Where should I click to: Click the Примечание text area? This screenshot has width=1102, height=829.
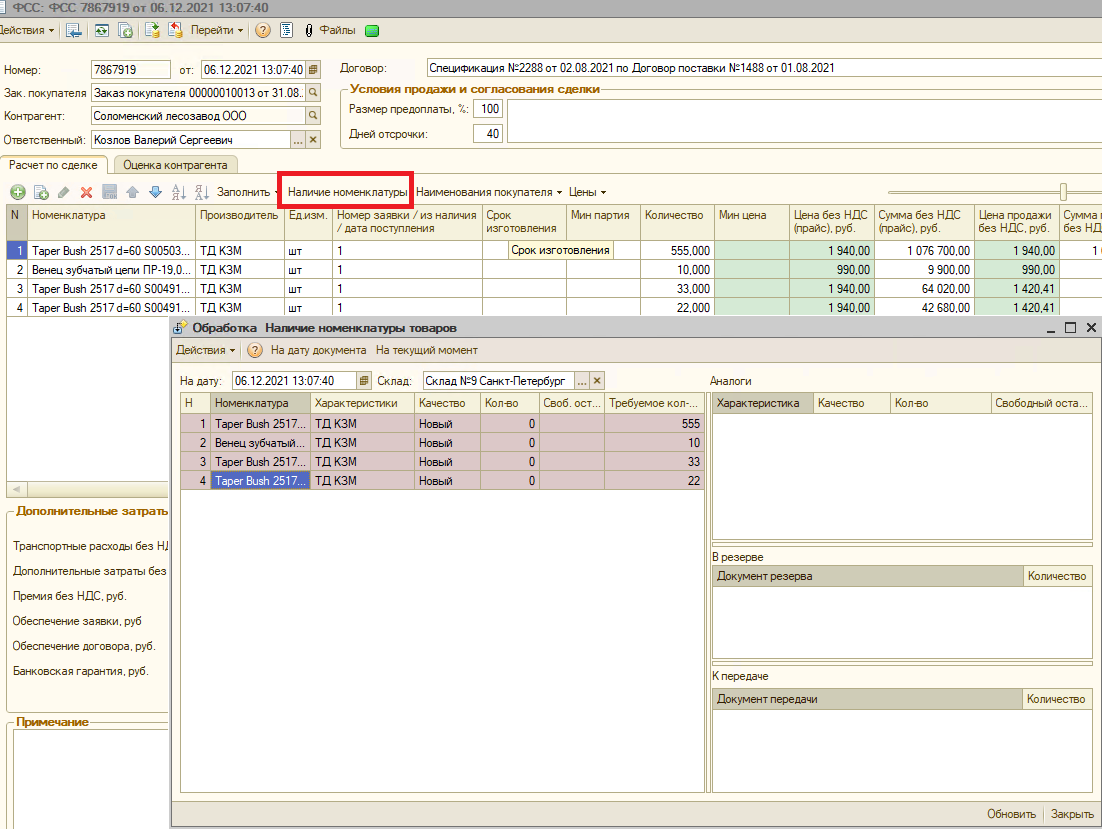pyautogui.click(x=91, y=778)
